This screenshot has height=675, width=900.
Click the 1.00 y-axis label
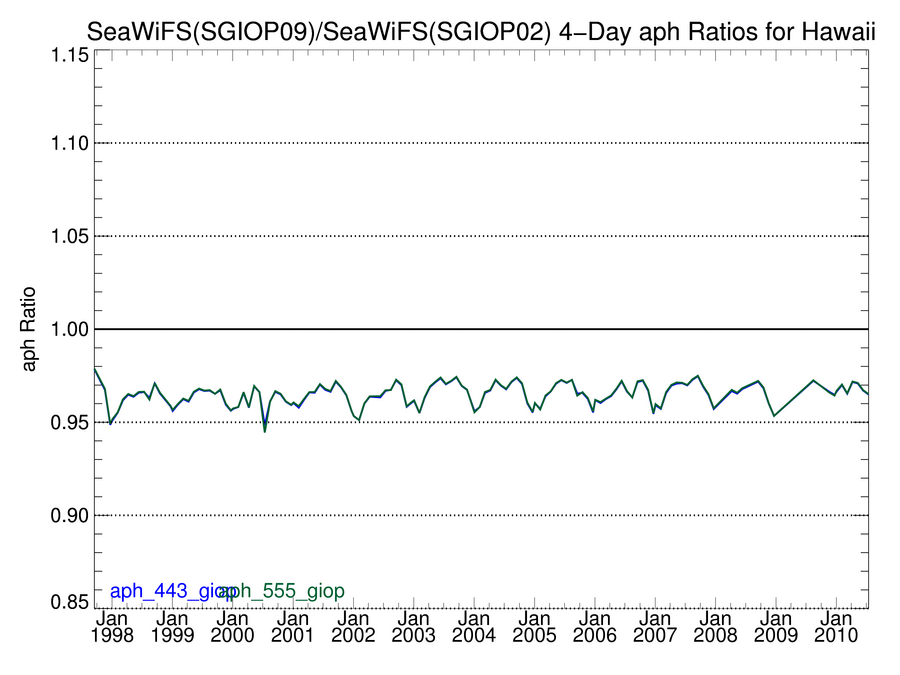(70, 329)
